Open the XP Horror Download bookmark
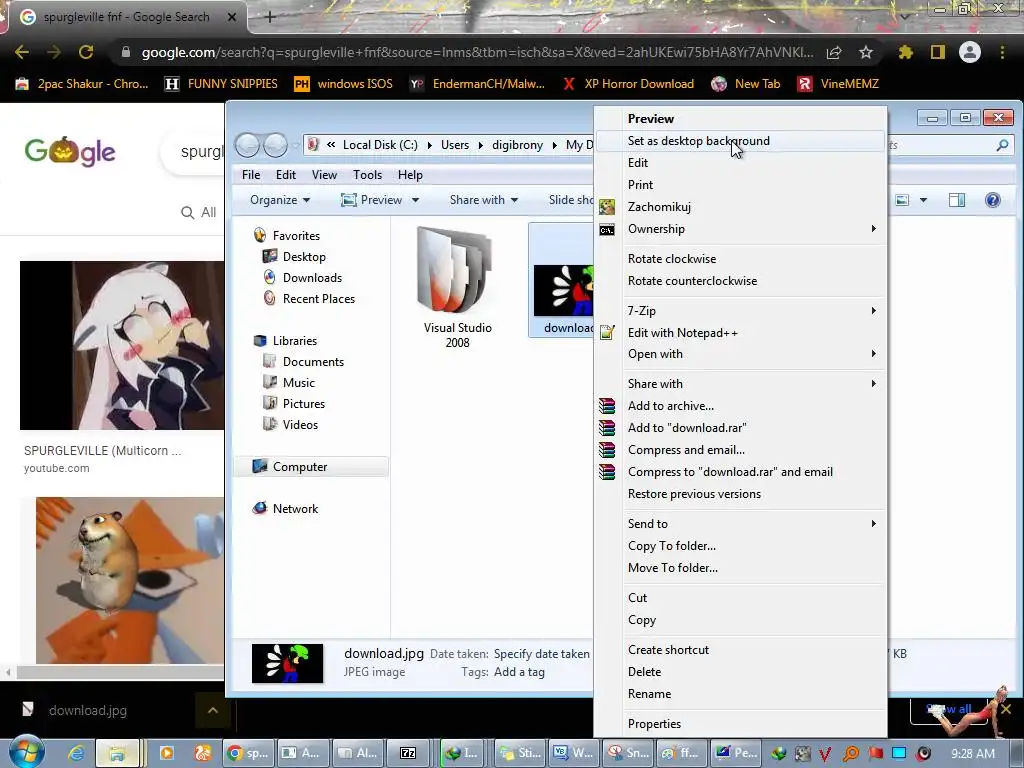The width and height of the screenshot is (1024, 768). [x=628, y=84]
